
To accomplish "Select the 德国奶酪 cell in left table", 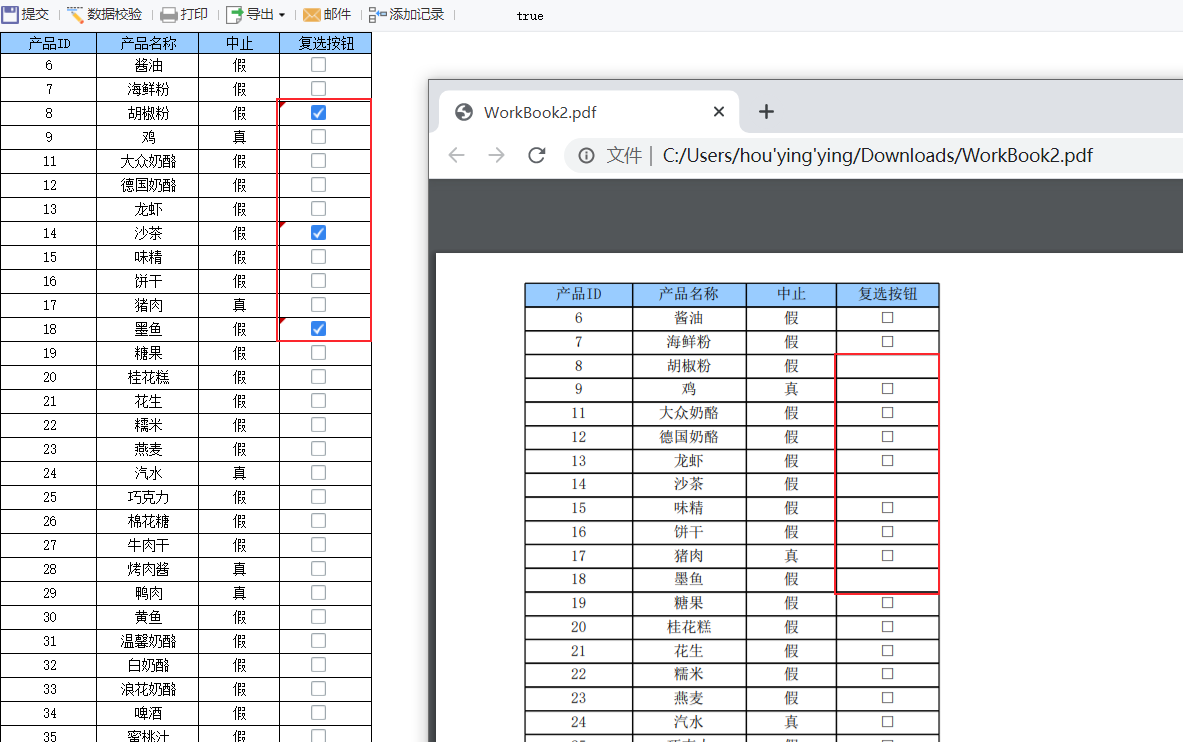I will 148,185.
